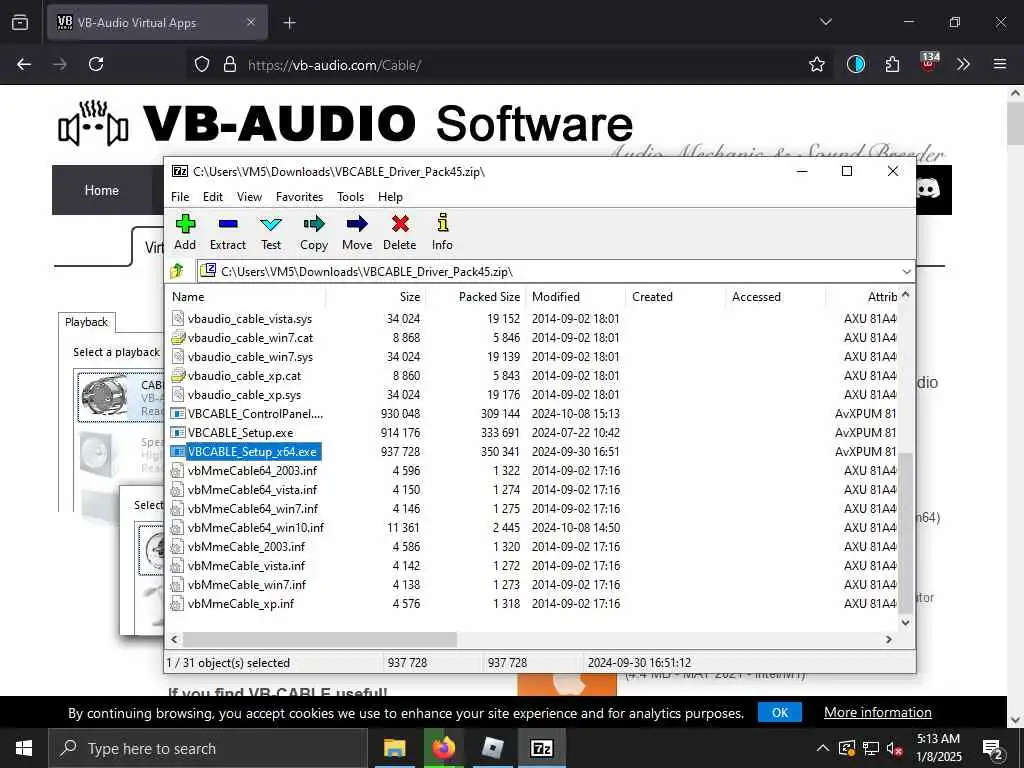Select vbaudio_cable_win7.cat file
1024x768 pixels.
click(x=250, y=338)
